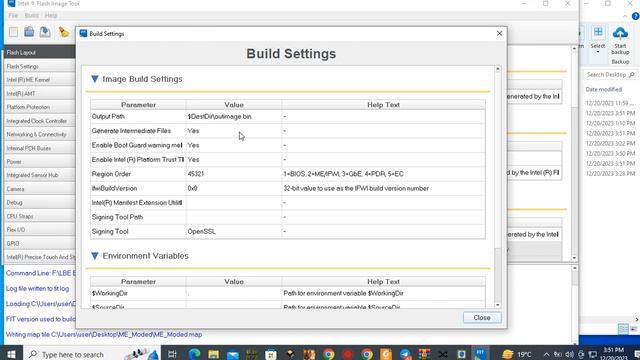This screenshot has height=360, width=640.
Task: Select the Integrated Clock Controller tab
Action: pyautogui.click(x=40, y=121)
